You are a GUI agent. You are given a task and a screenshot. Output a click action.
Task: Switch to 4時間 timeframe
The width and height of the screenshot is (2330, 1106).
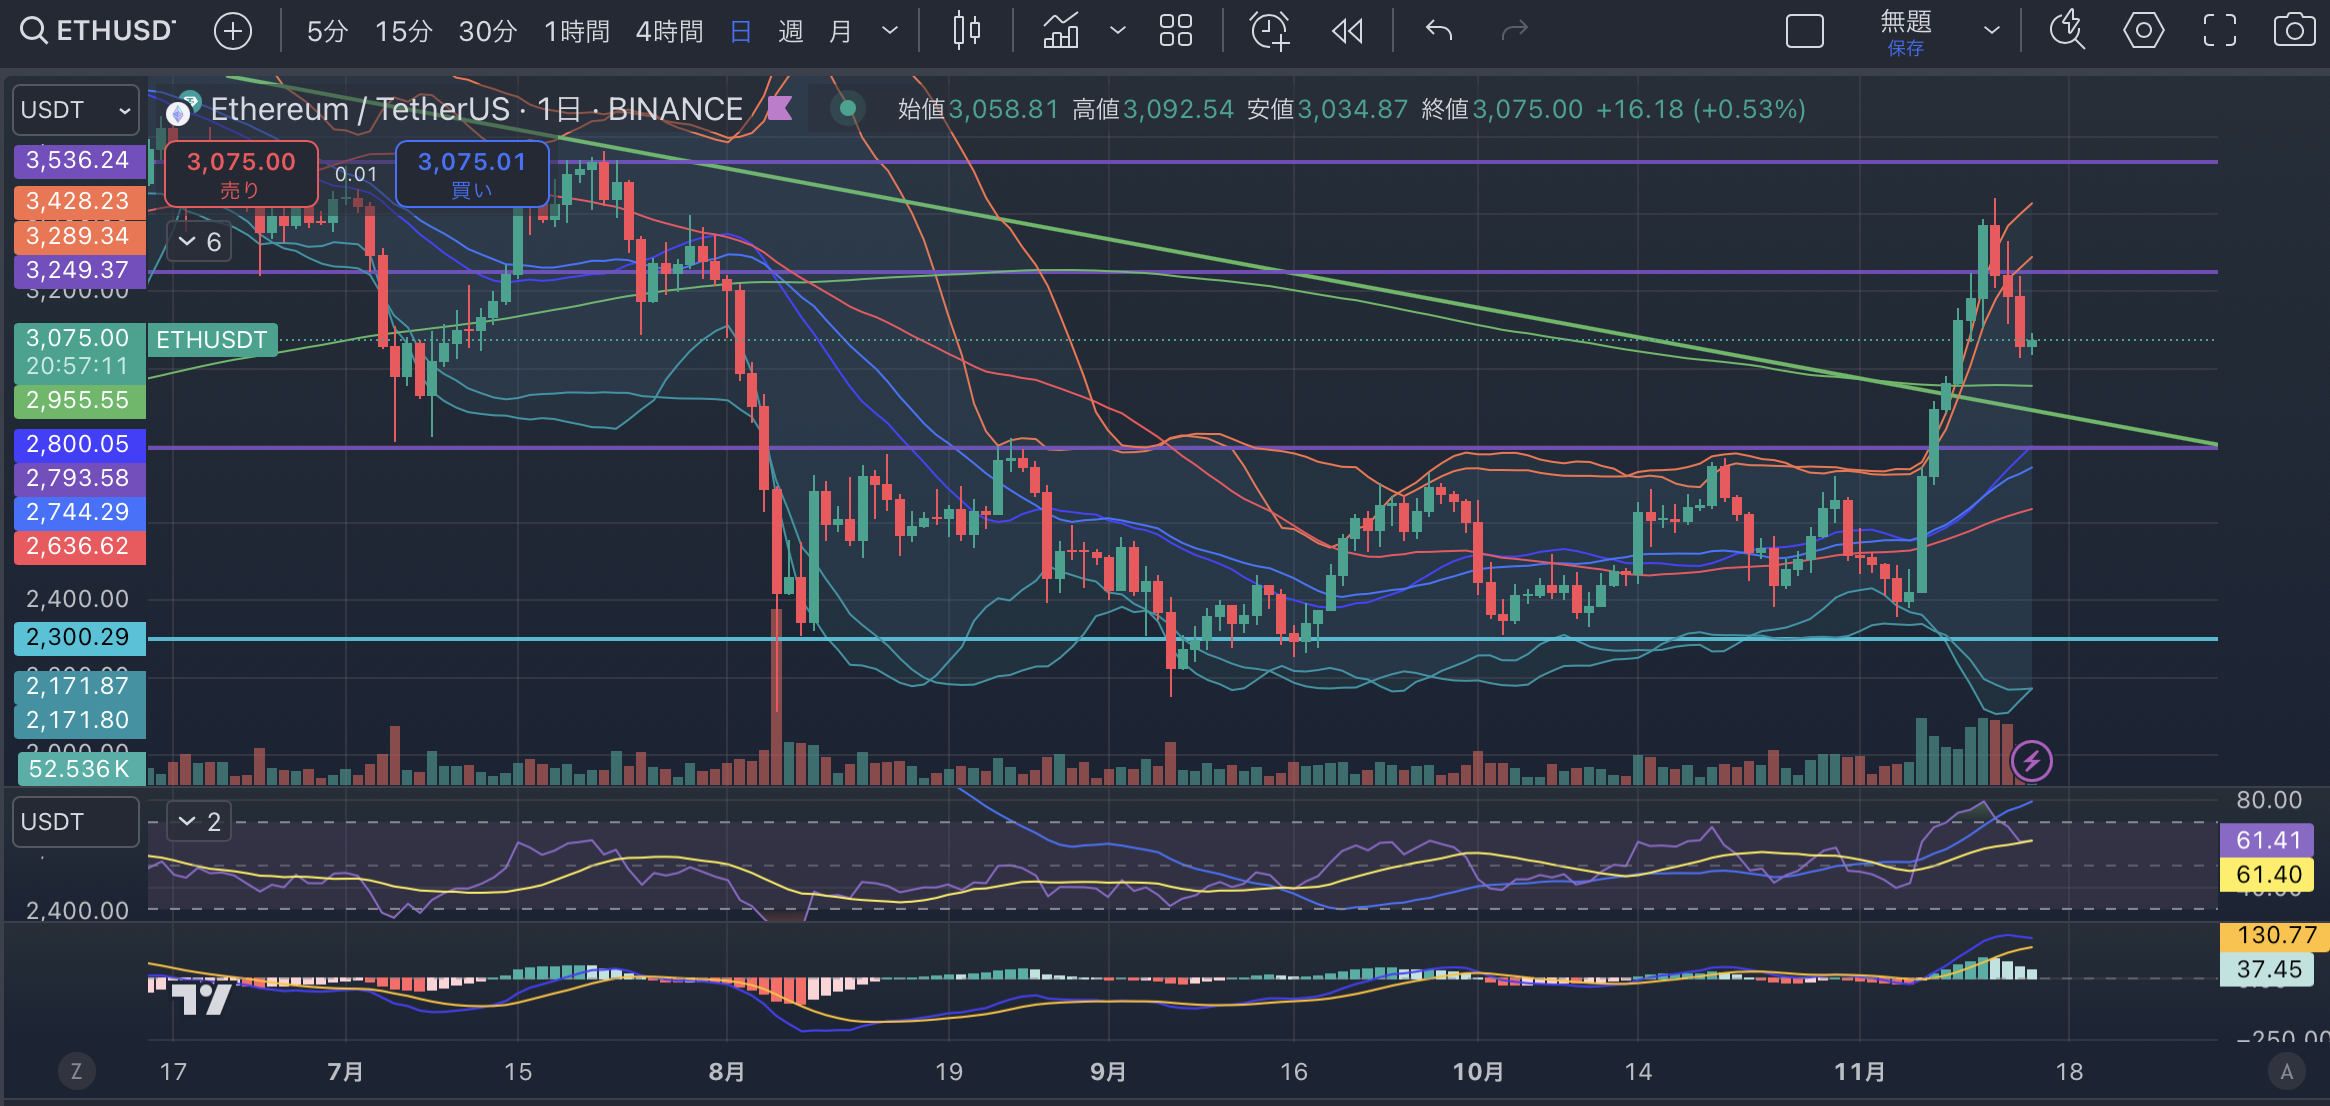[x=669, y=31]
